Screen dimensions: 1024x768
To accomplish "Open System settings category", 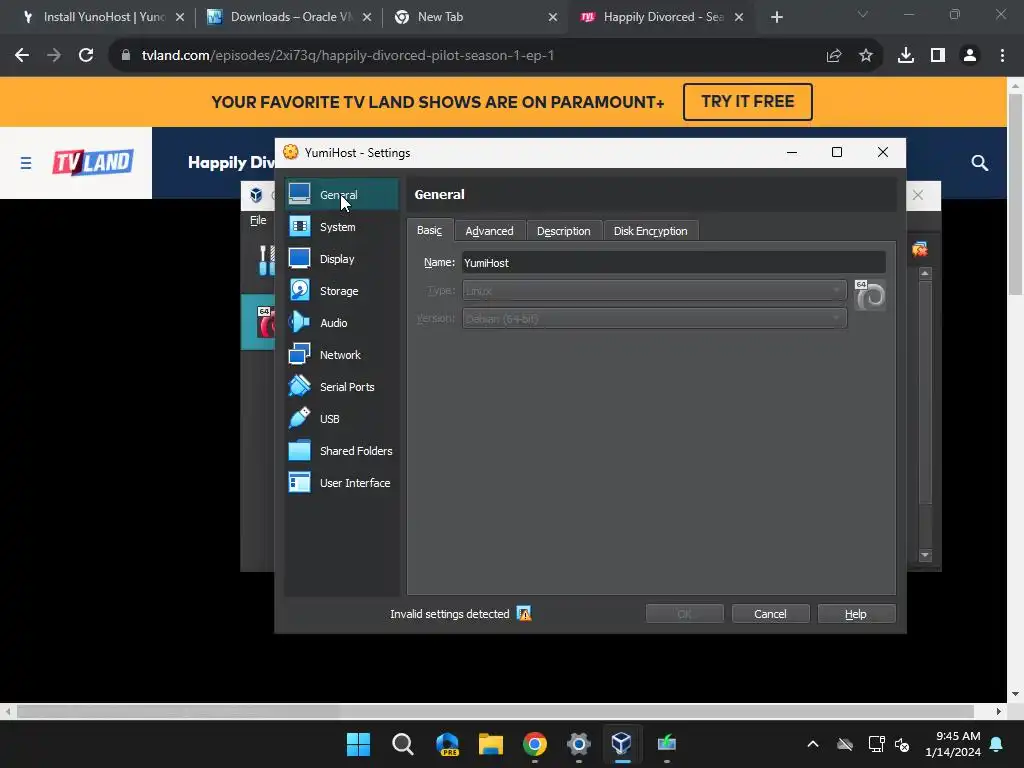I will click(x=342, y=227).
